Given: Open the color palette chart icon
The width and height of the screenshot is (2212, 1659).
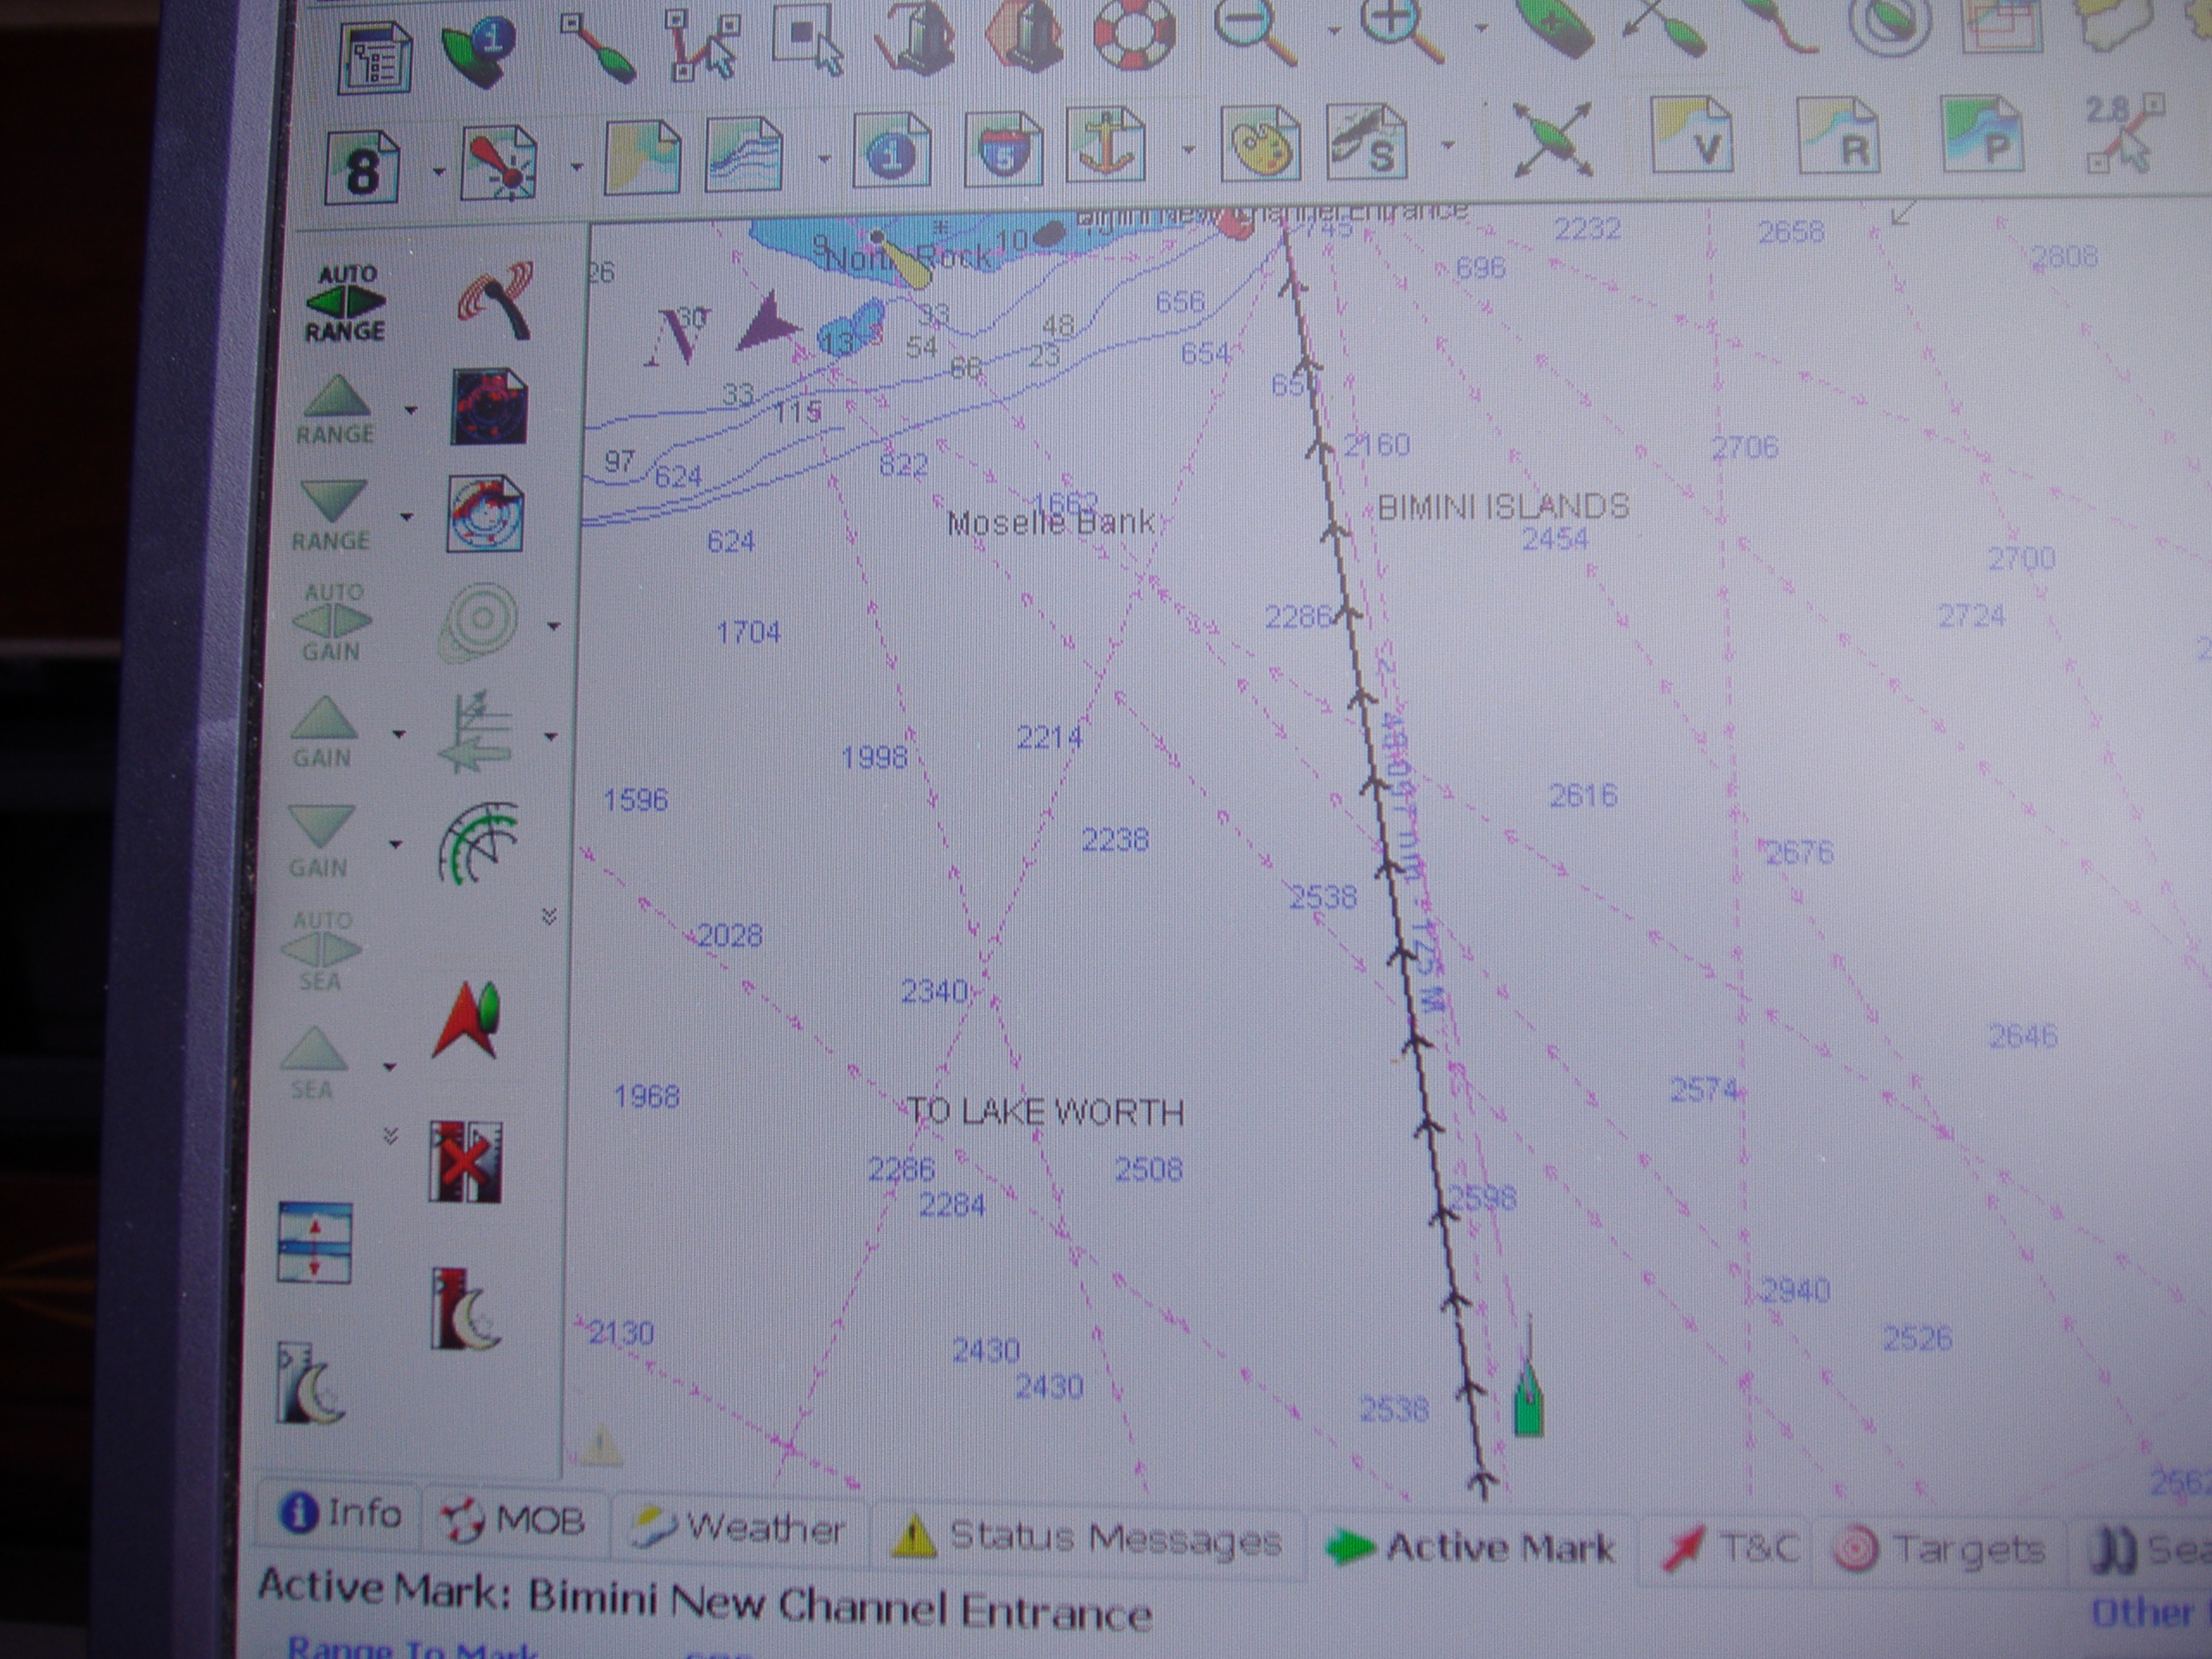Looking at the screenshot, I should pyautogui.click(x=1260, y=145).
